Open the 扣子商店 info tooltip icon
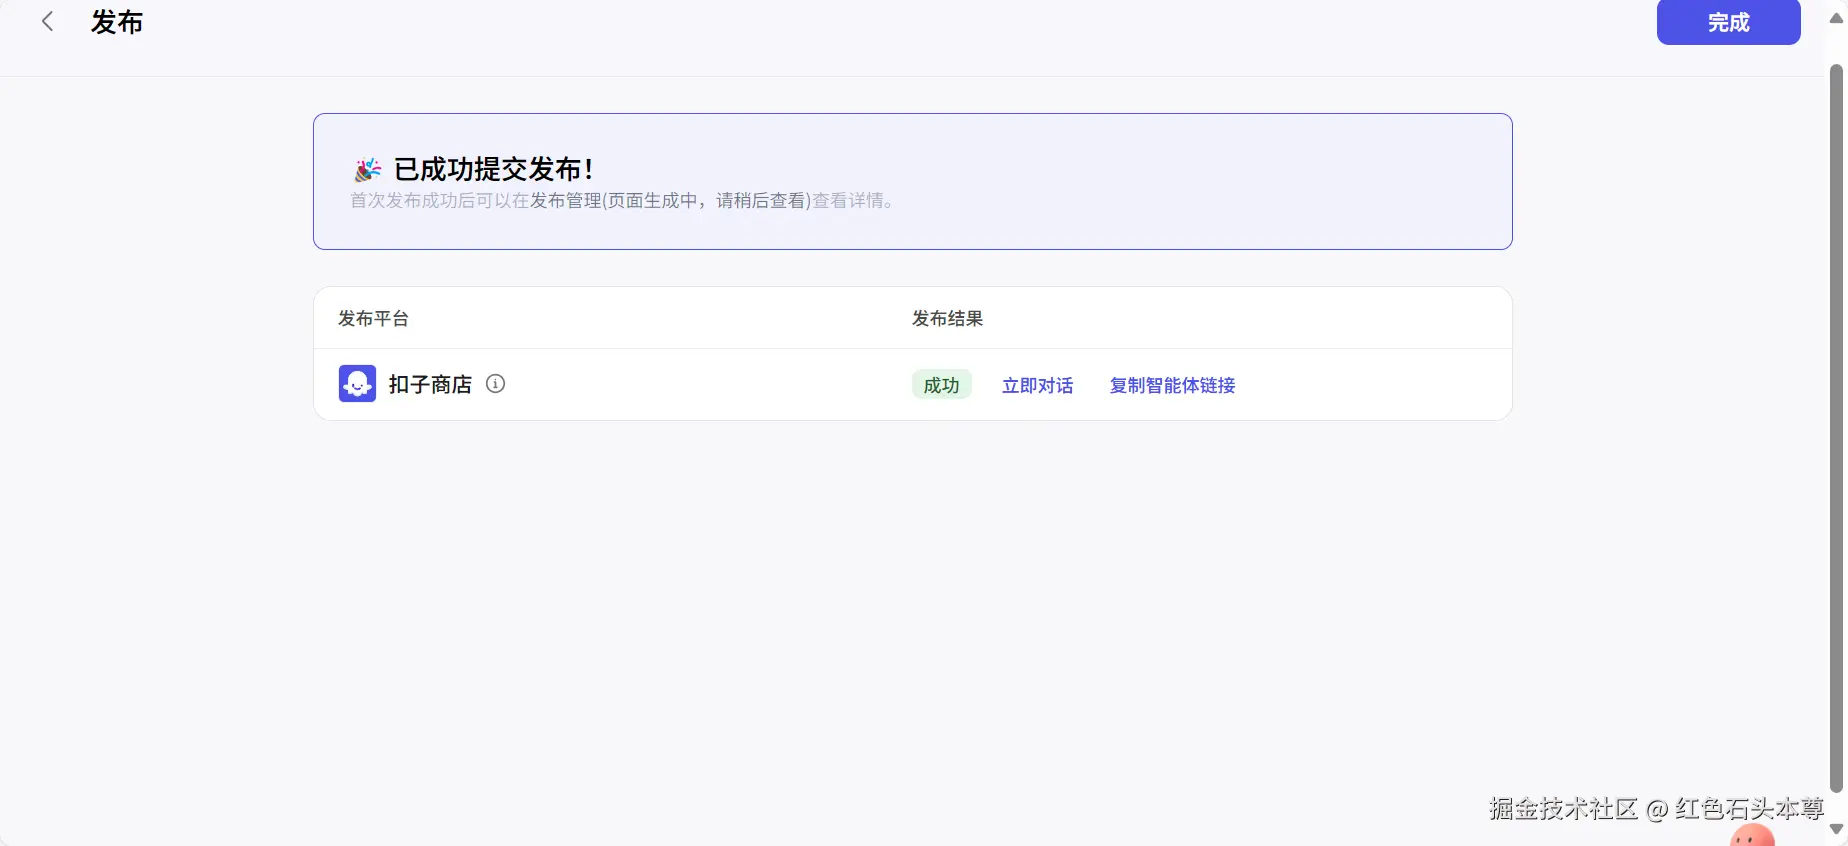The width and height of the screenshot is (1848, 846). coord(495,384)
